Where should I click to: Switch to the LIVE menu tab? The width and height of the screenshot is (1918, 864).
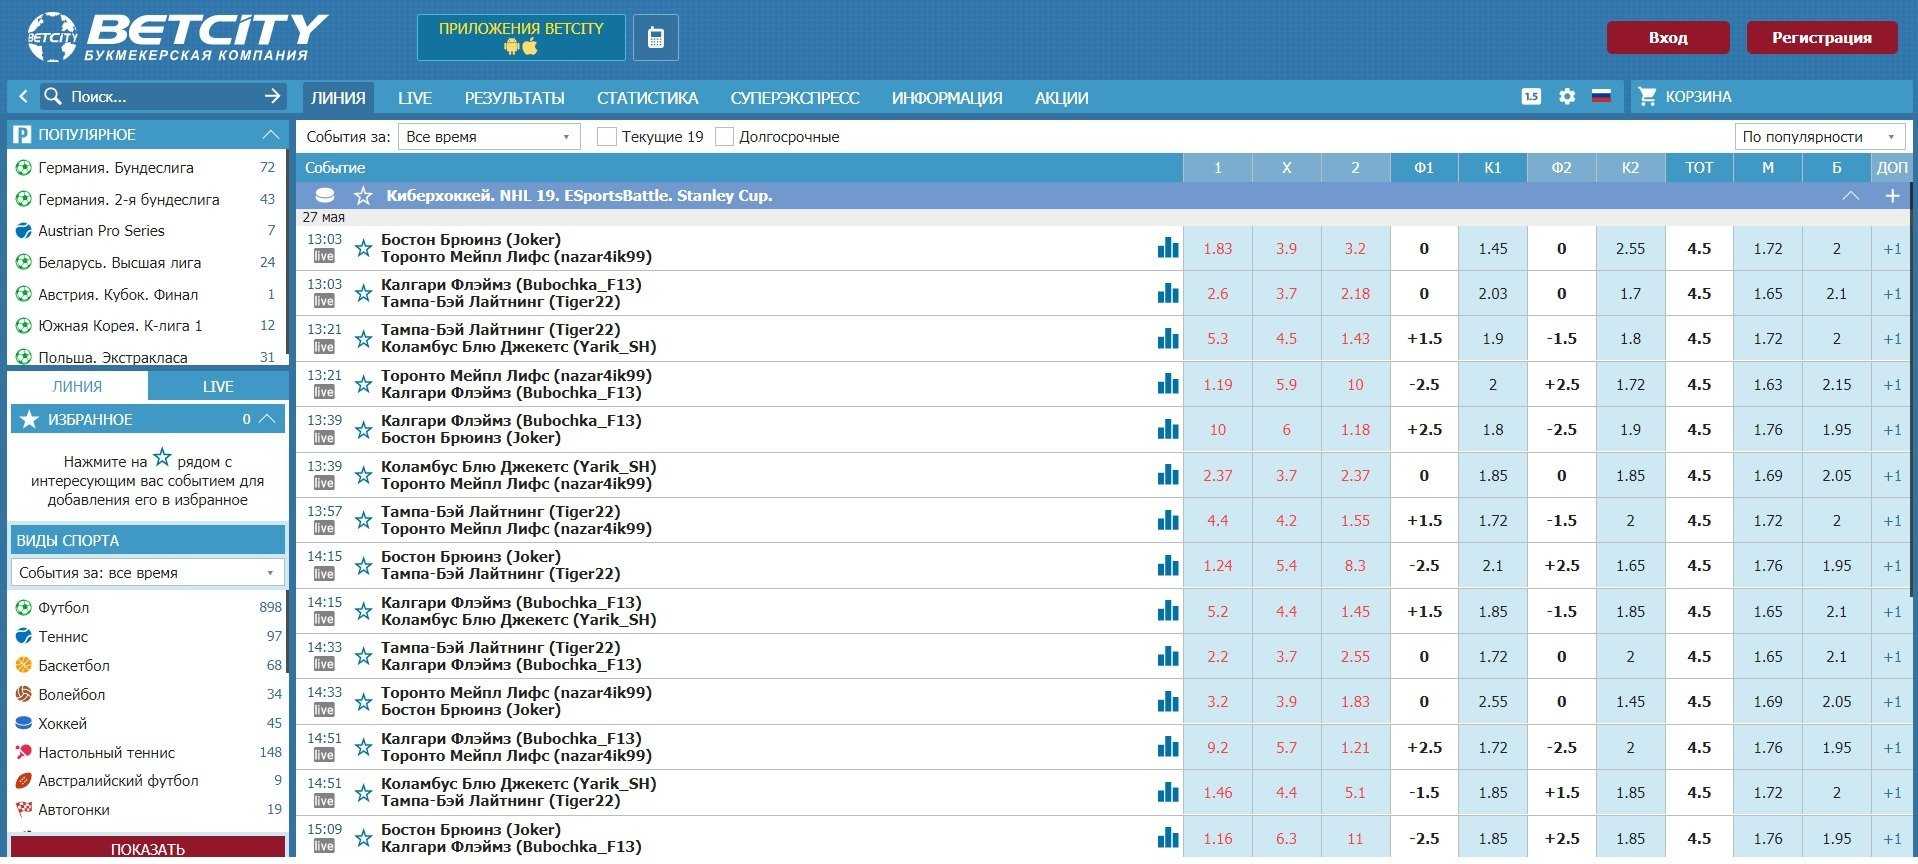point(414,98)
